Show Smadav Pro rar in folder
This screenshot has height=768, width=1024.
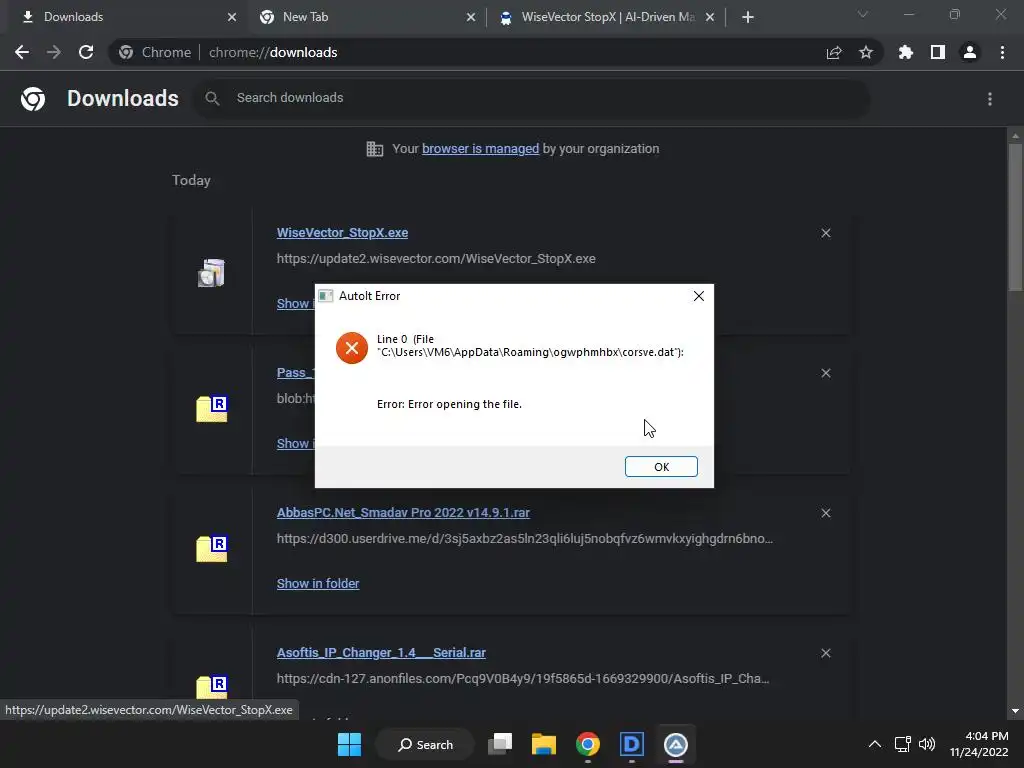pos(317,583)
